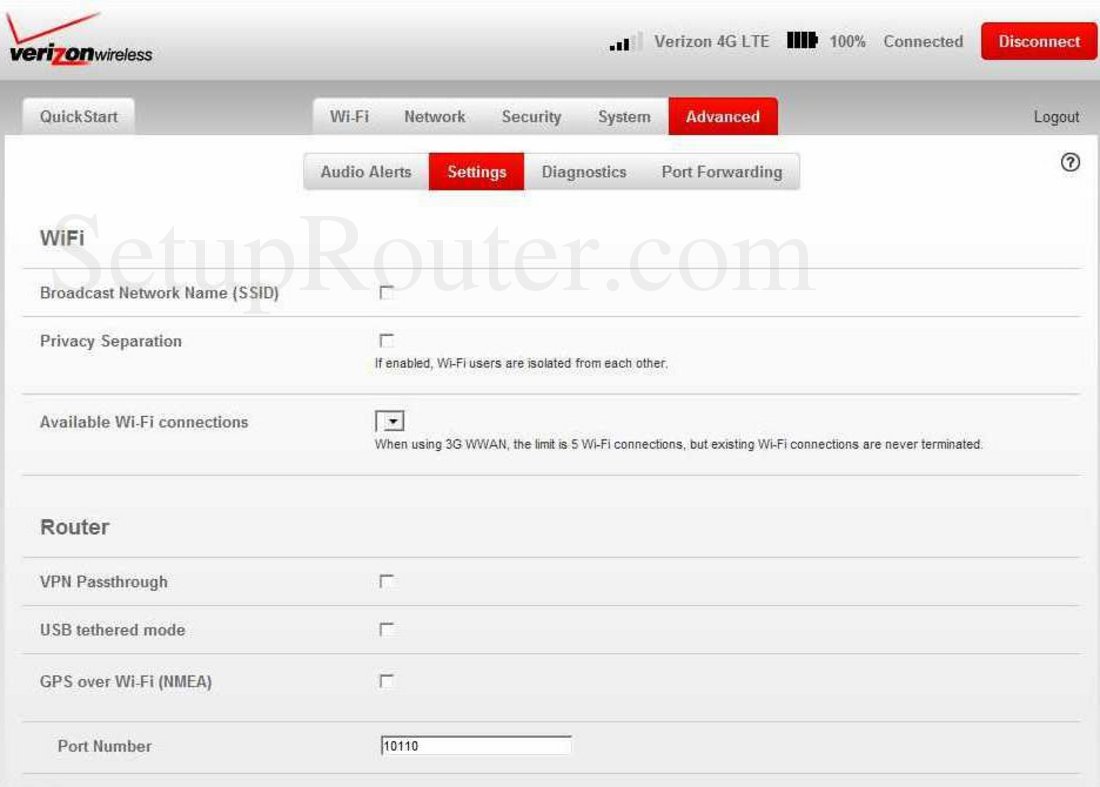This screenshot has width=1100, height=787.
Task: Enable Broadcast Network Name (SSID) checkbox
Action: 387,292
